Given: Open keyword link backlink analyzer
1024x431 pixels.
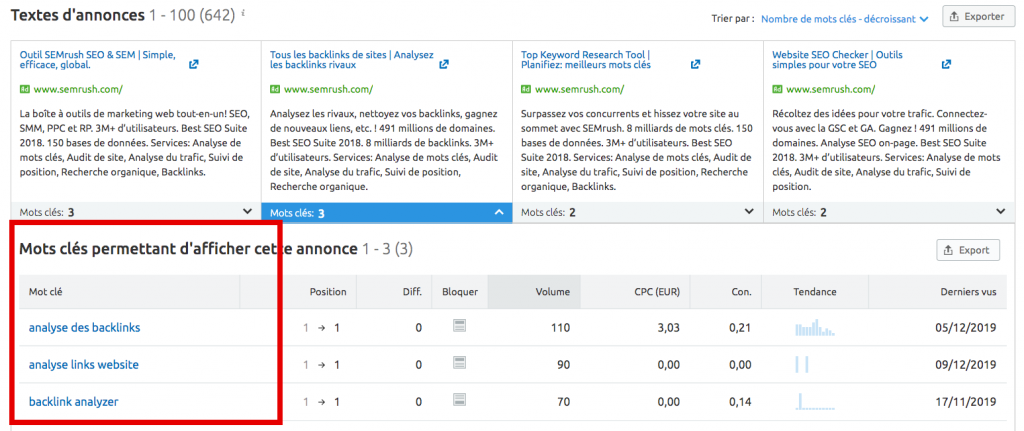Looking at the screenshot, I should (x=74, y=402).
